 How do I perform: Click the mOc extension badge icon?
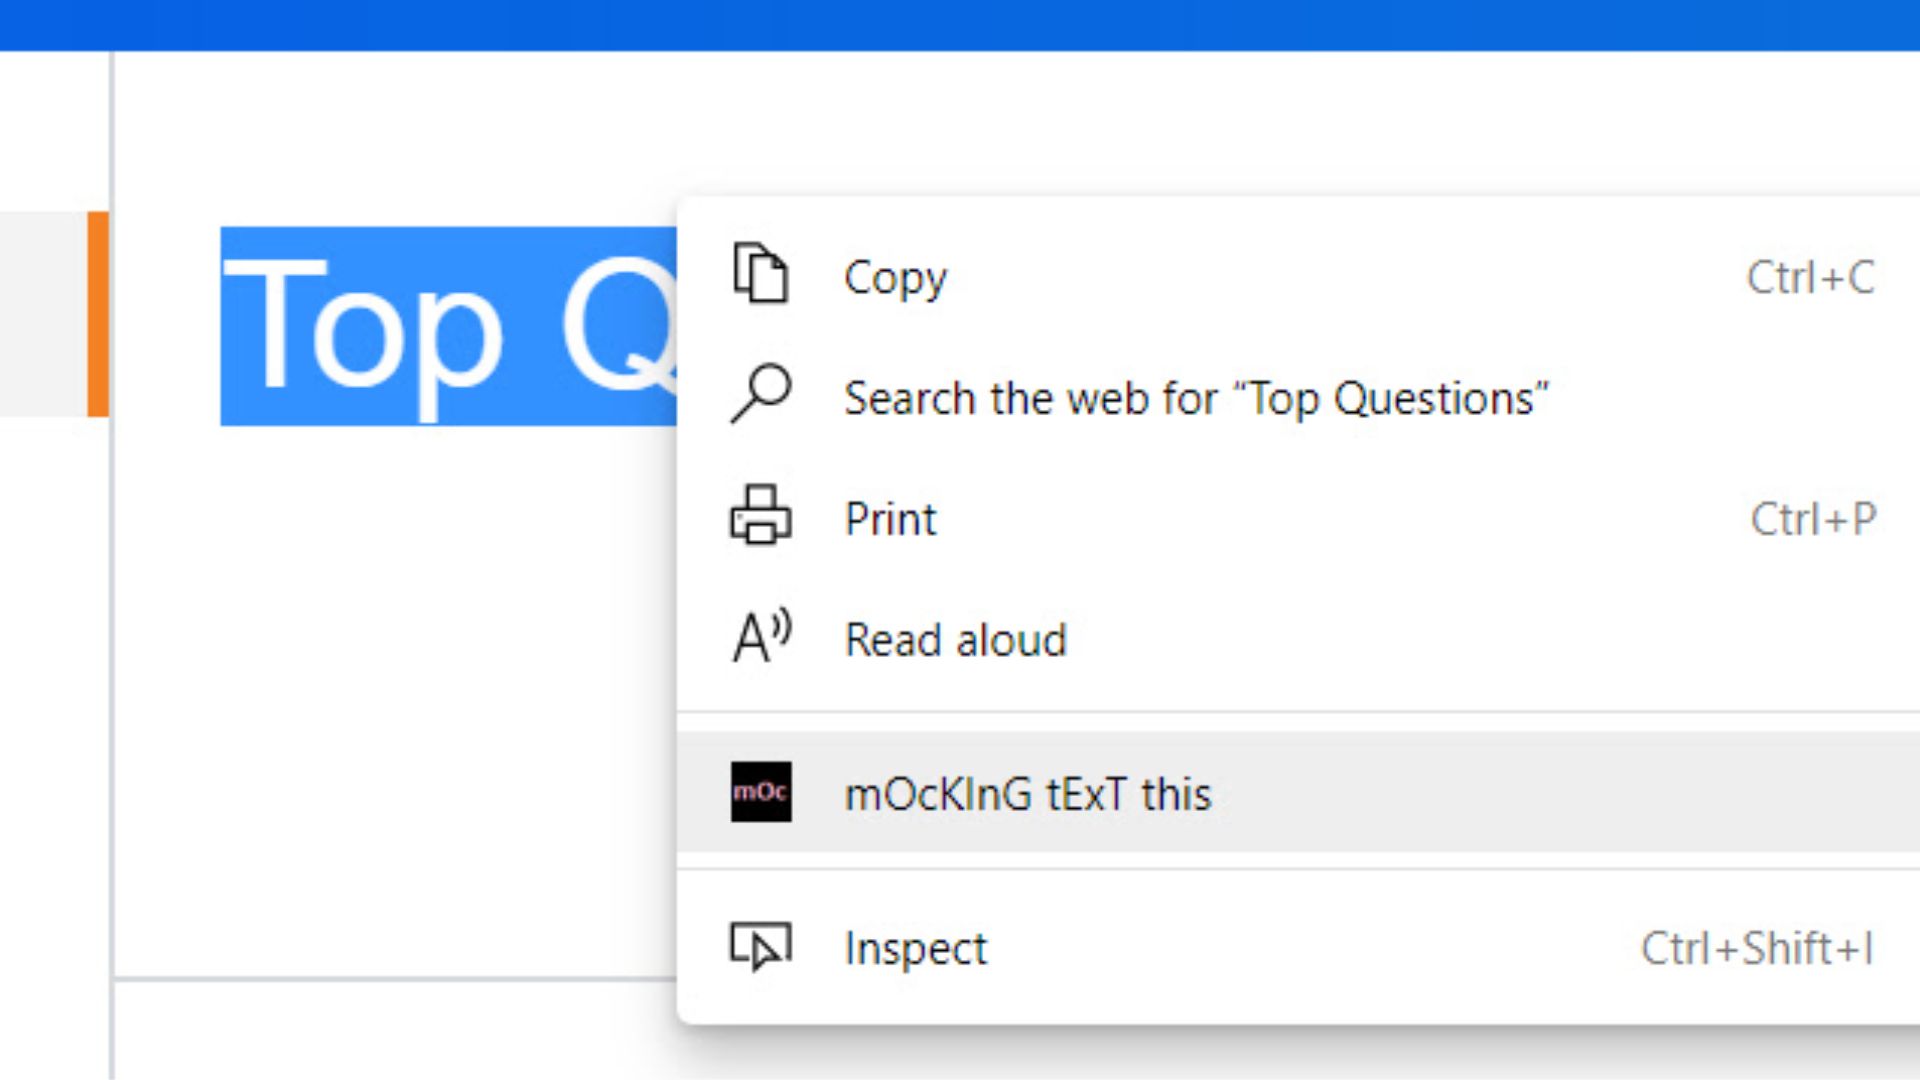761,793
